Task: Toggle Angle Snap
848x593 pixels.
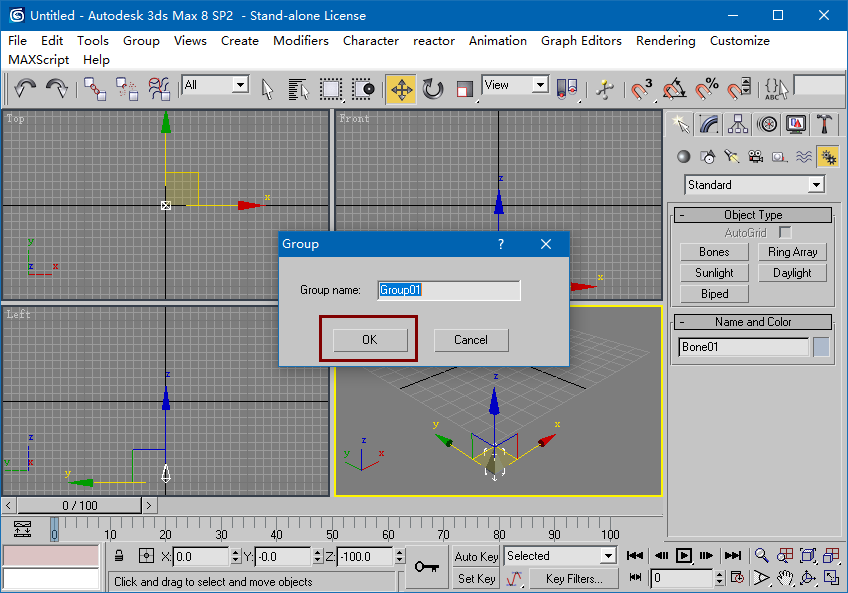Action: pos(674,89)
